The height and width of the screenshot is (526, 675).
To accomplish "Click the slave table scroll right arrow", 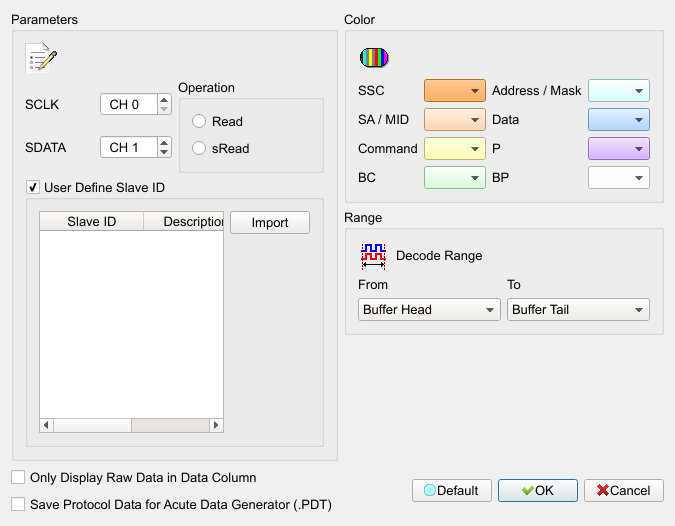I will pos(216,425).
